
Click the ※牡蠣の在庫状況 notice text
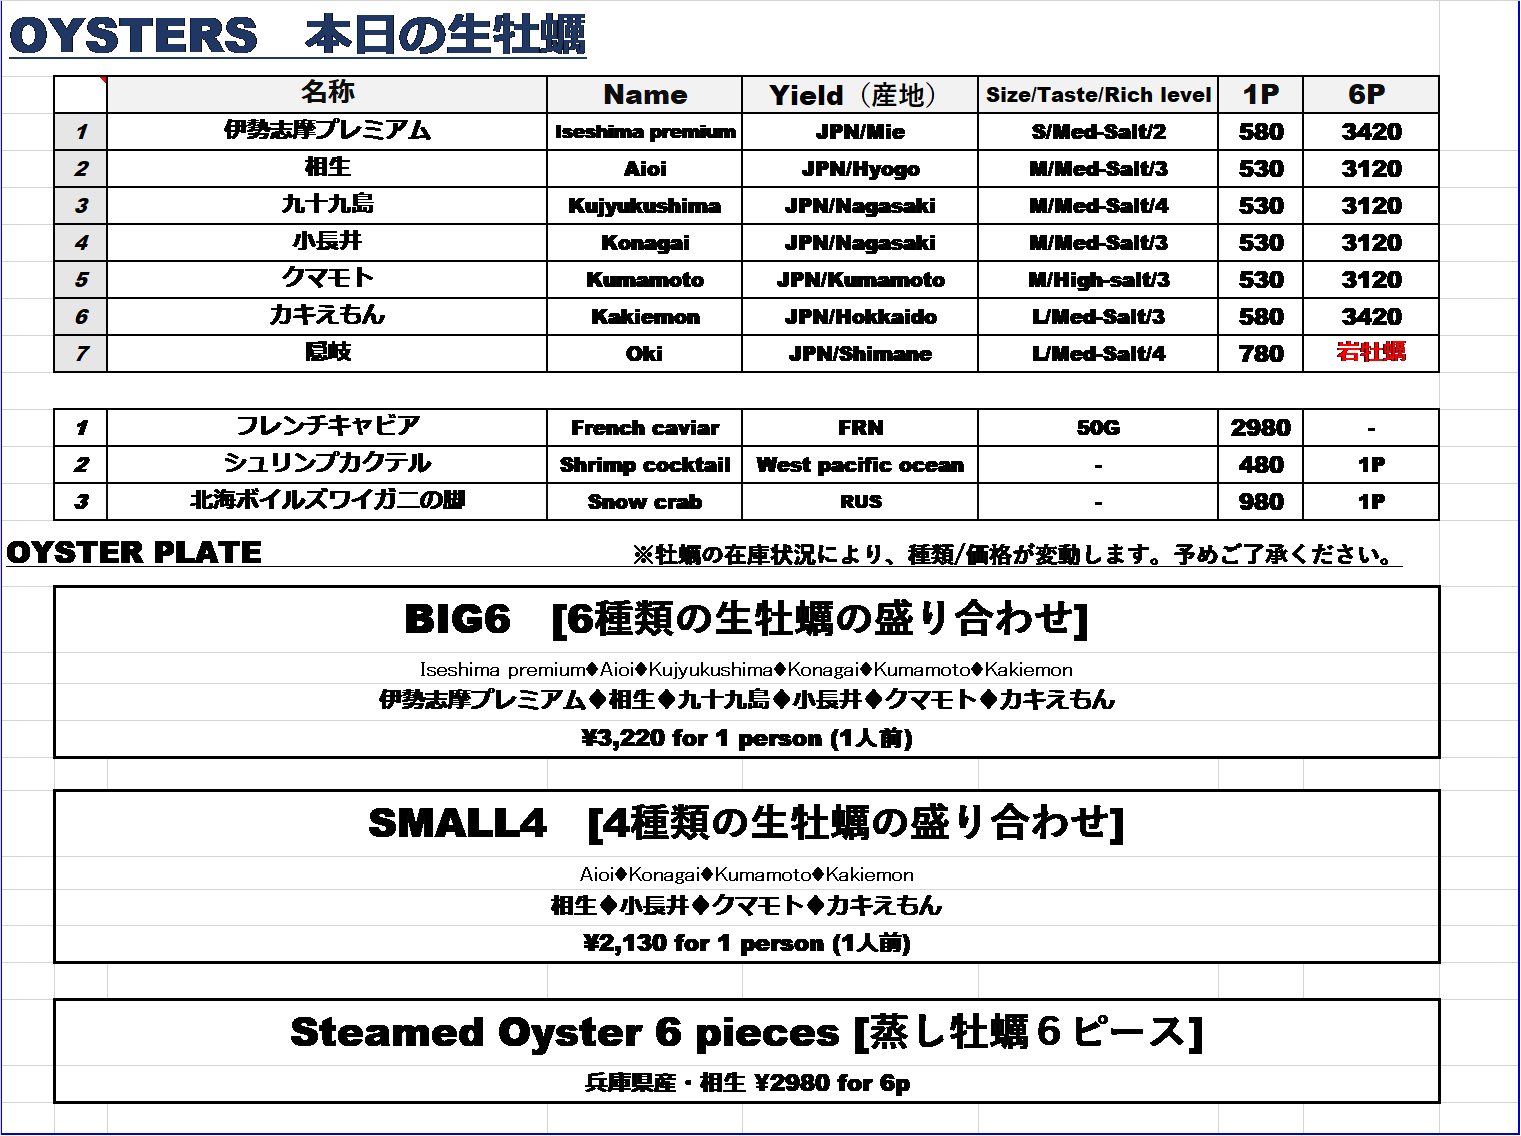coord(1015,555)
